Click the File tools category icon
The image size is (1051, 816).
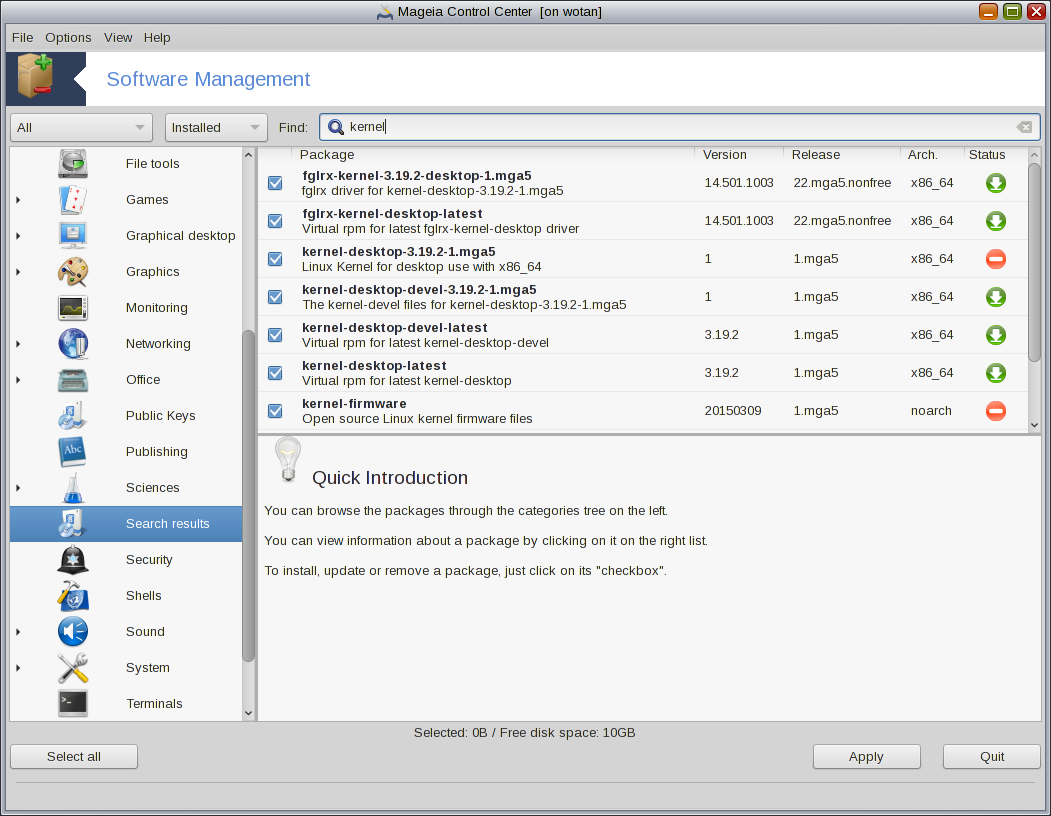click(73, 164)
